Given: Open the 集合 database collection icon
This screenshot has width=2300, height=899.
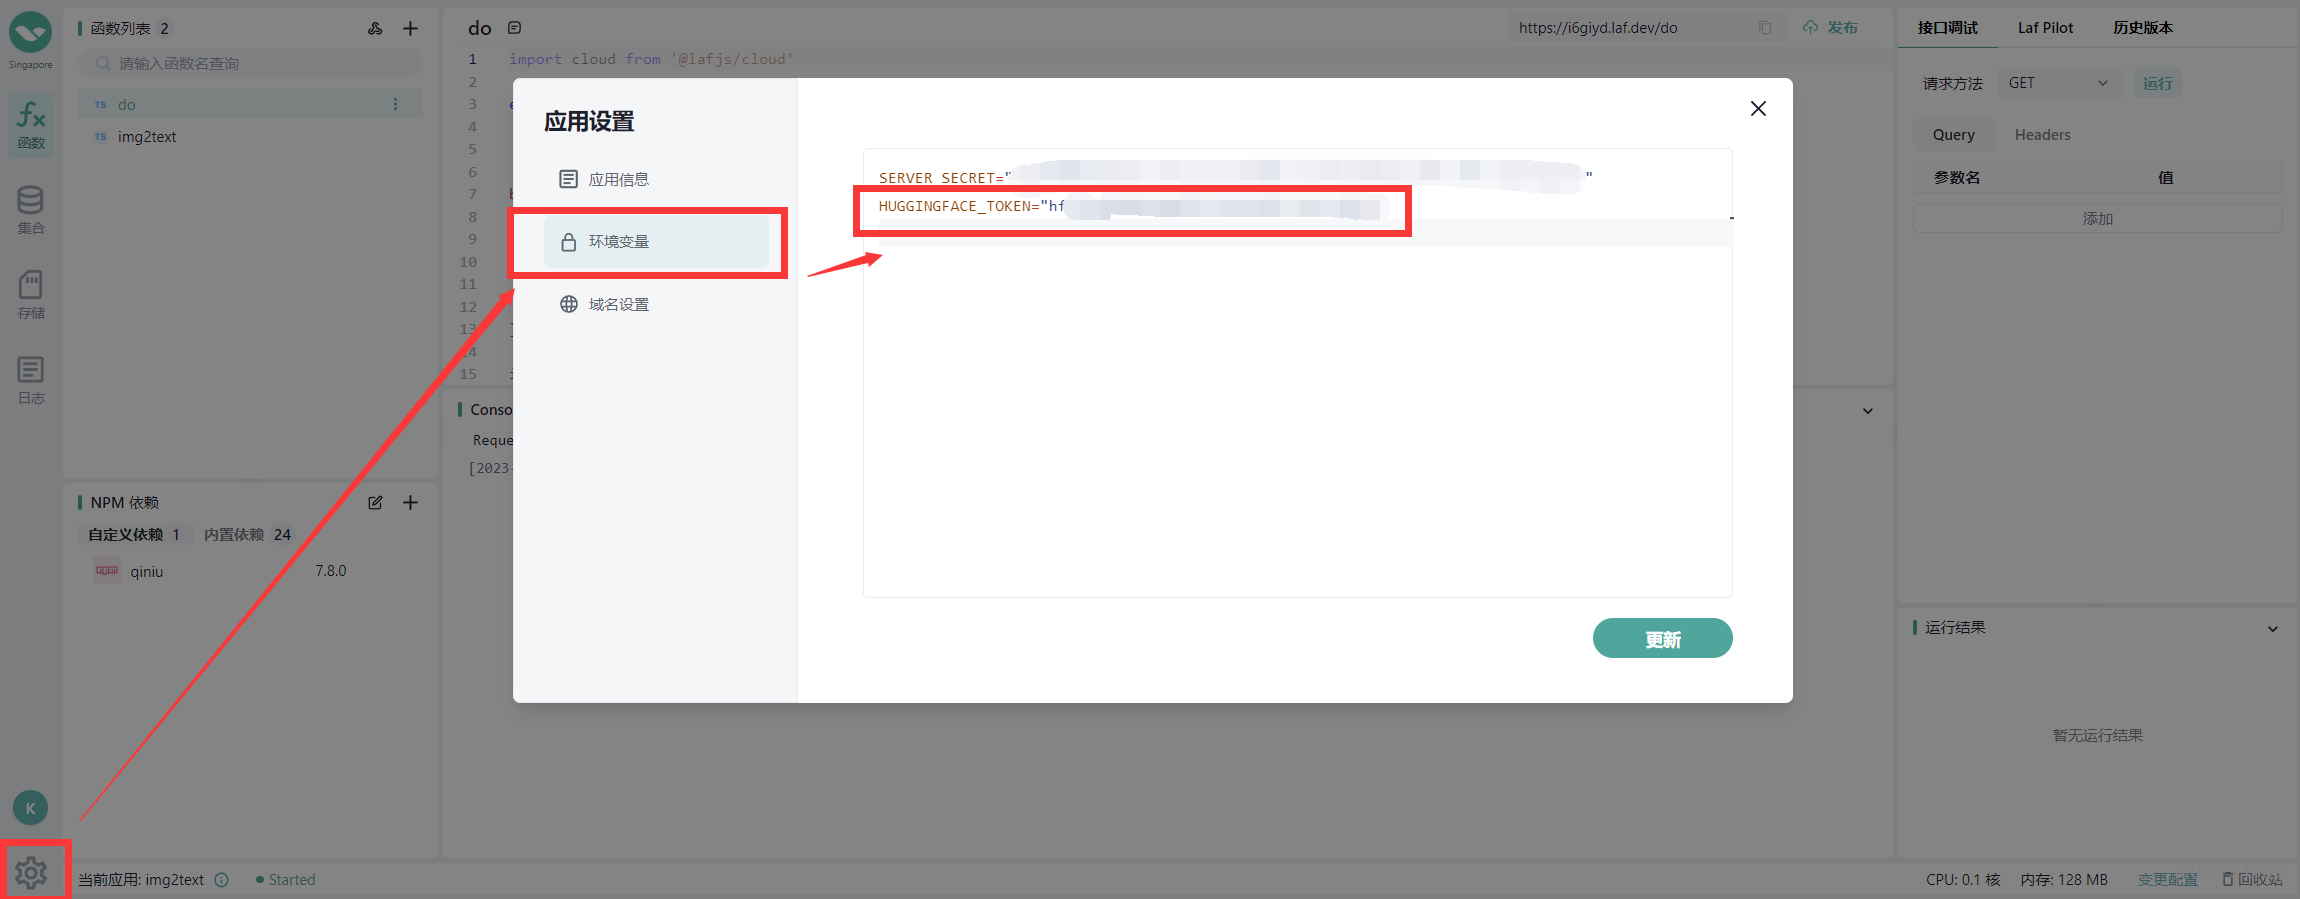Looking at the screenshot, I should tap(31, 209).
